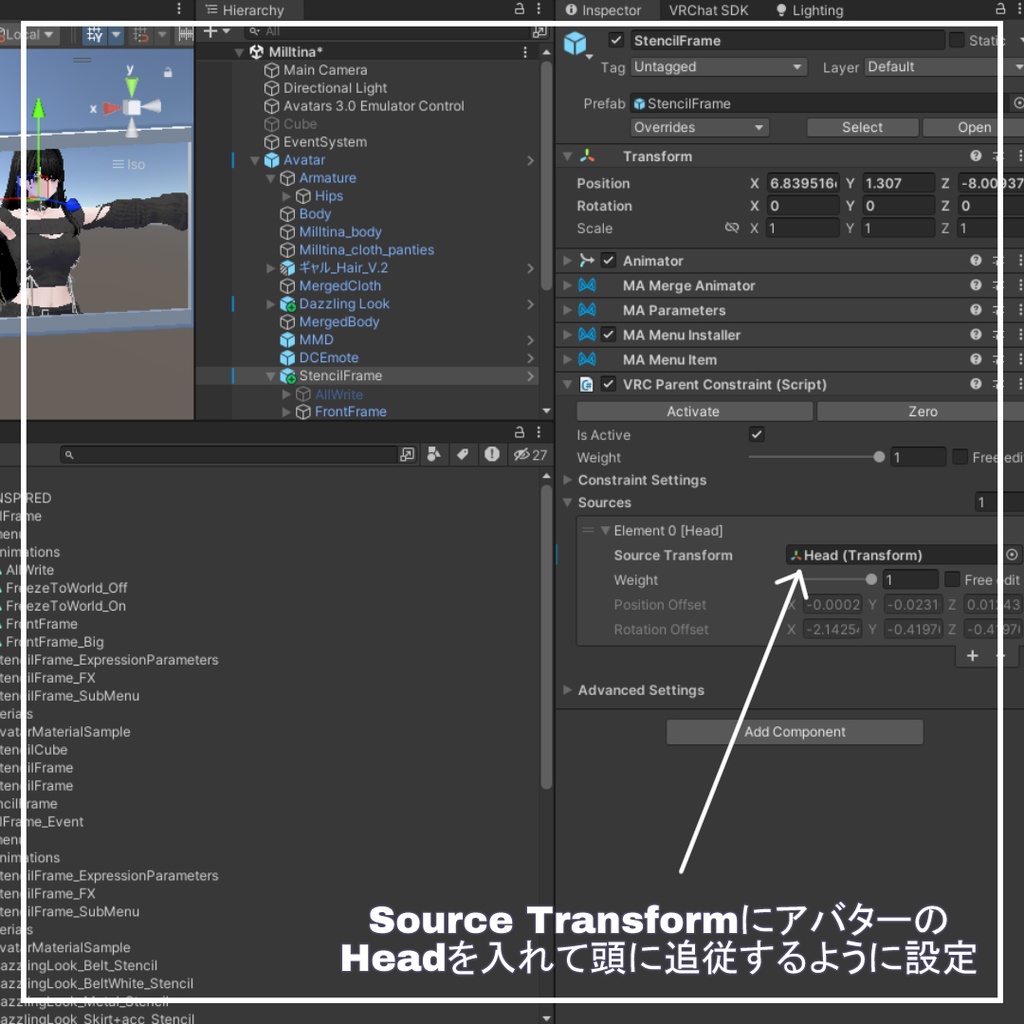Viewport: 1024px width, 1024px height.
Task: Toggle the Animator enabled checkbox
Action: (x=608, y=261)
